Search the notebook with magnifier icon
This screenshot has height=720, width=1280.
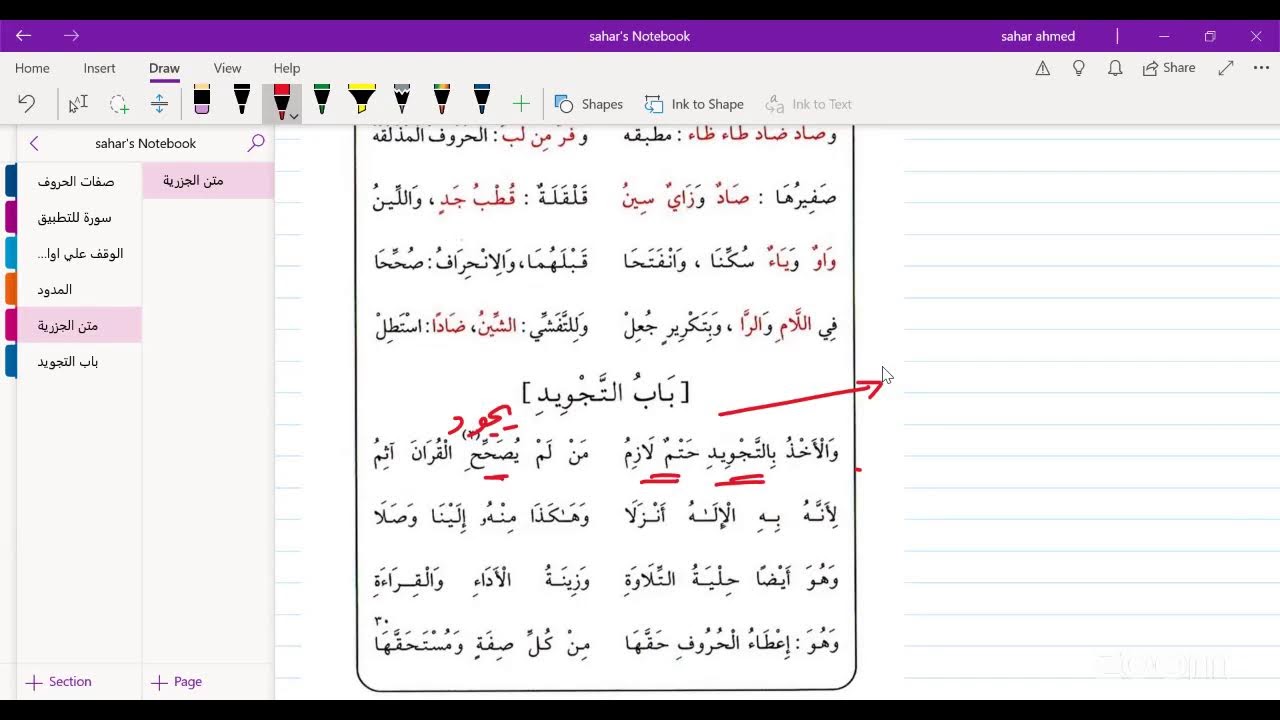click(256, 143)
